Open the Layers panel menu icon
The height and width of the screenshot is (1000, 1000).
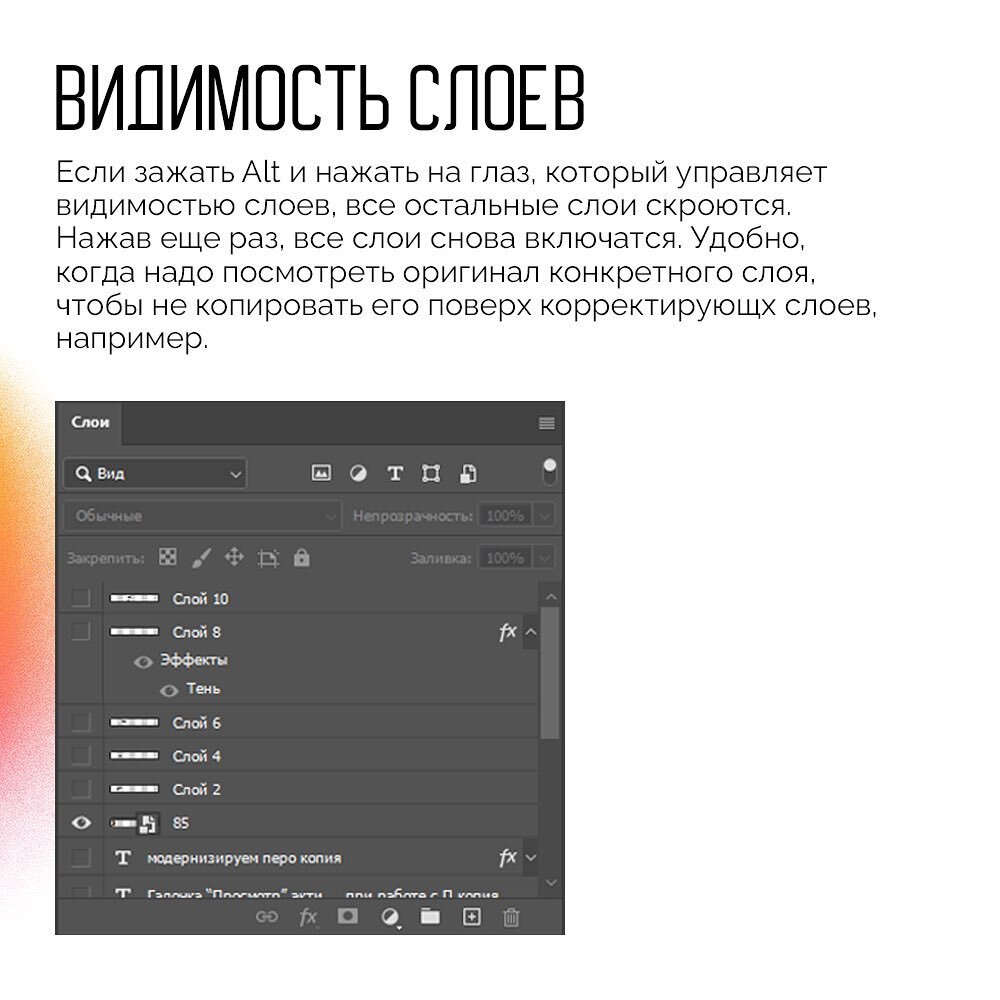pyautogui.click(x=547, y=423)
